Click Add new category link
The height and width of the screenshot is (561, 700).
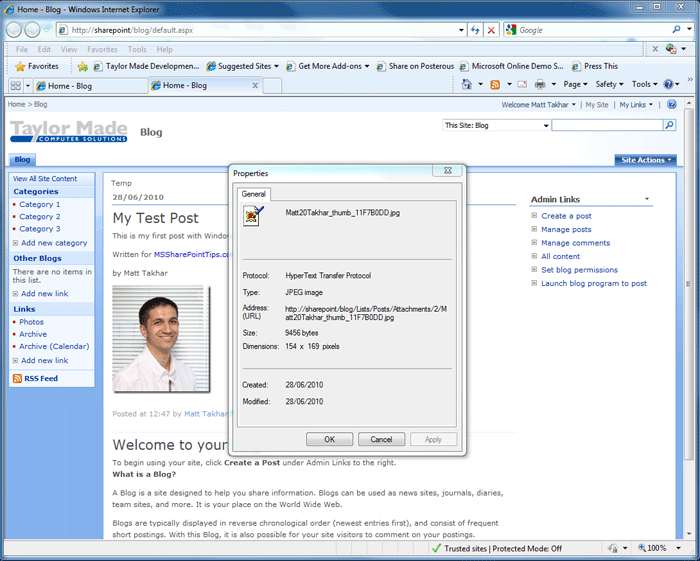coord(54,243)
